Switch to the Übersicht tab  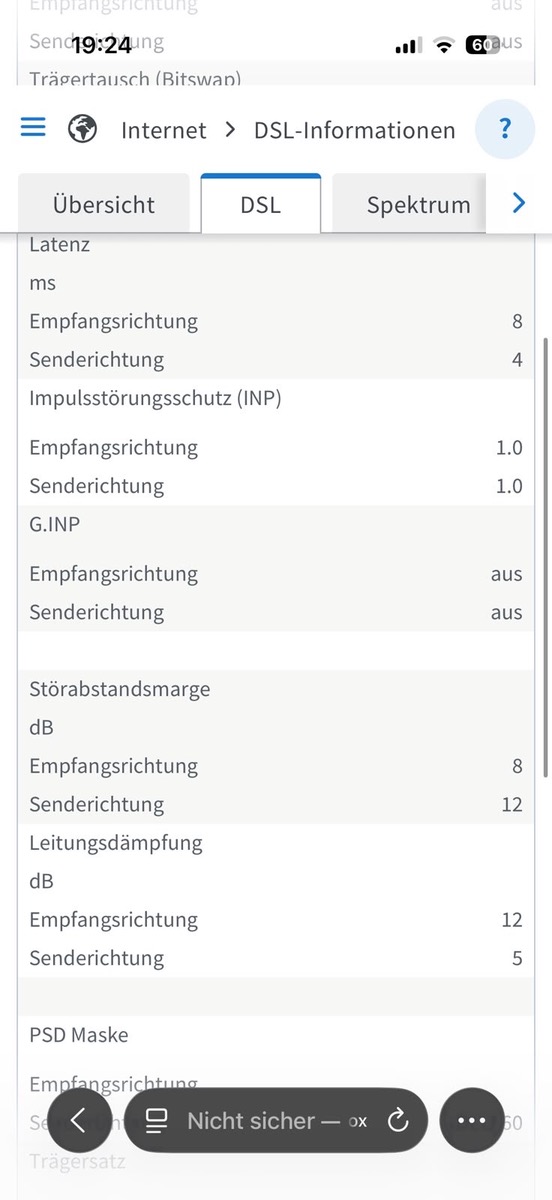[x=104, y=204]
